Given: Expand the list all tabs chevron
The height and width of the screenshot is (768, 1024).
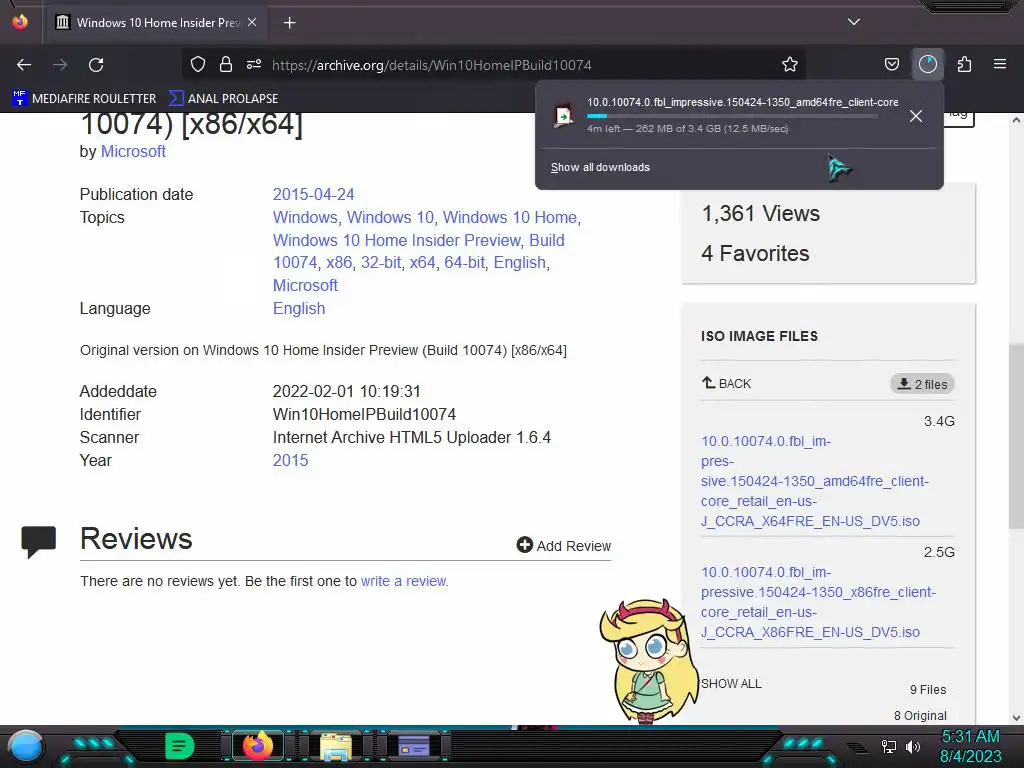Looking at the screenshot, I should (x=854, y=22).
